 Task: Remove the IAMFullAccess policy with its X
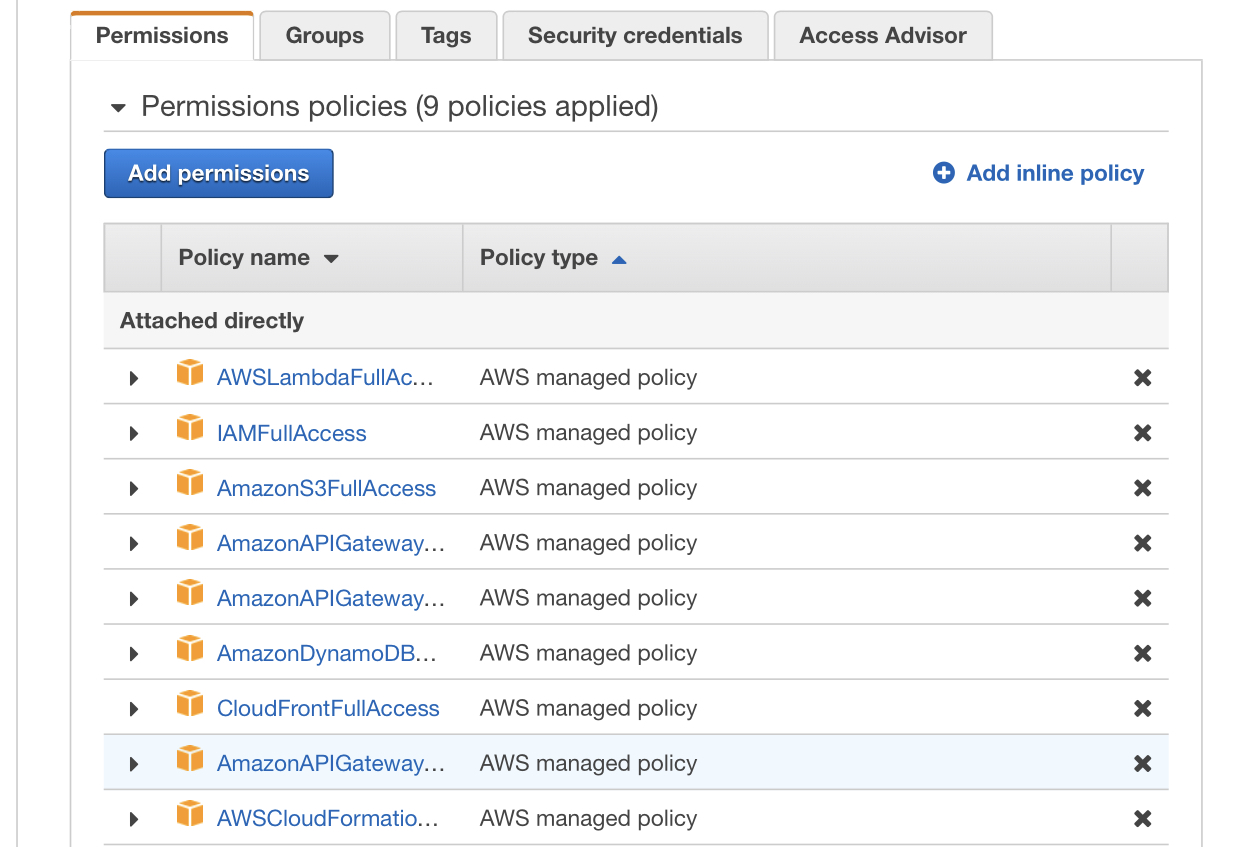(1142, 433)
